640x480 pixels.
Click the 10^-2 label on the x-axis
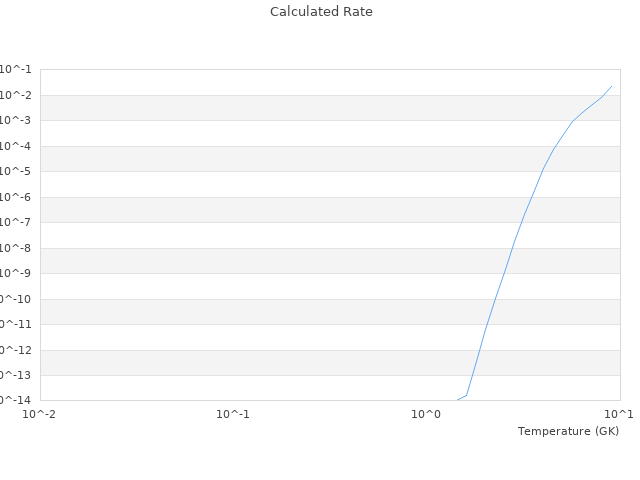(x=40, y=414)
